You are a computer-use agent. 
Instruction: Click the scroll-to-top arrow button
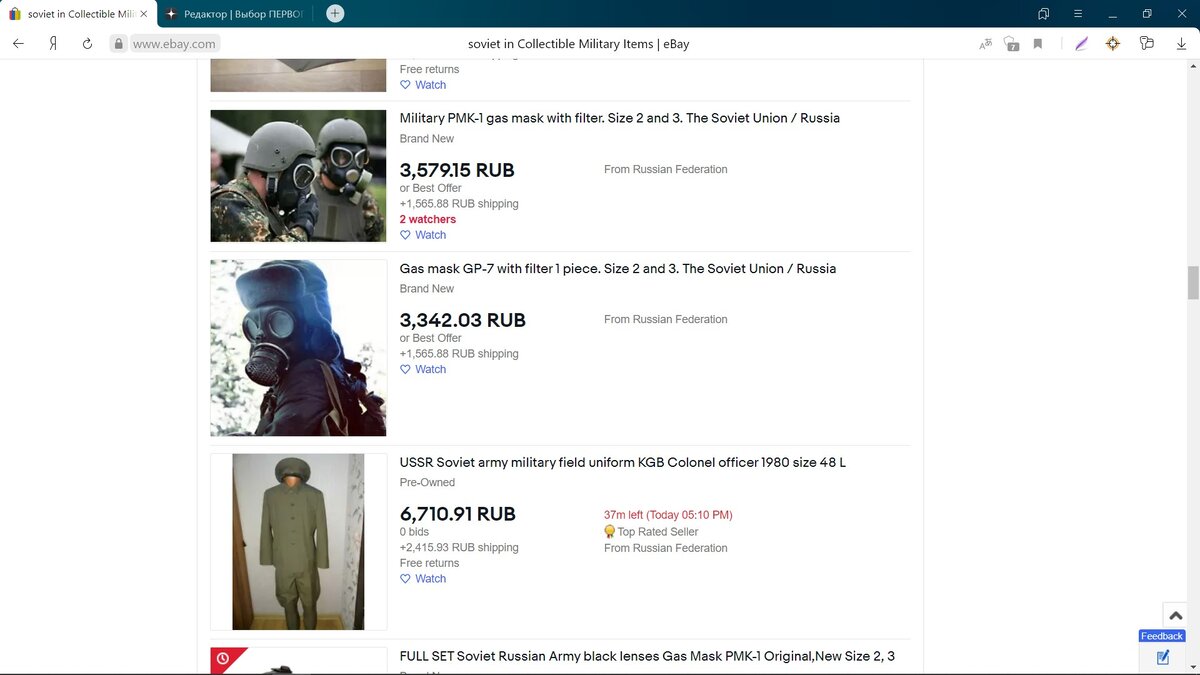point(1176,615)
